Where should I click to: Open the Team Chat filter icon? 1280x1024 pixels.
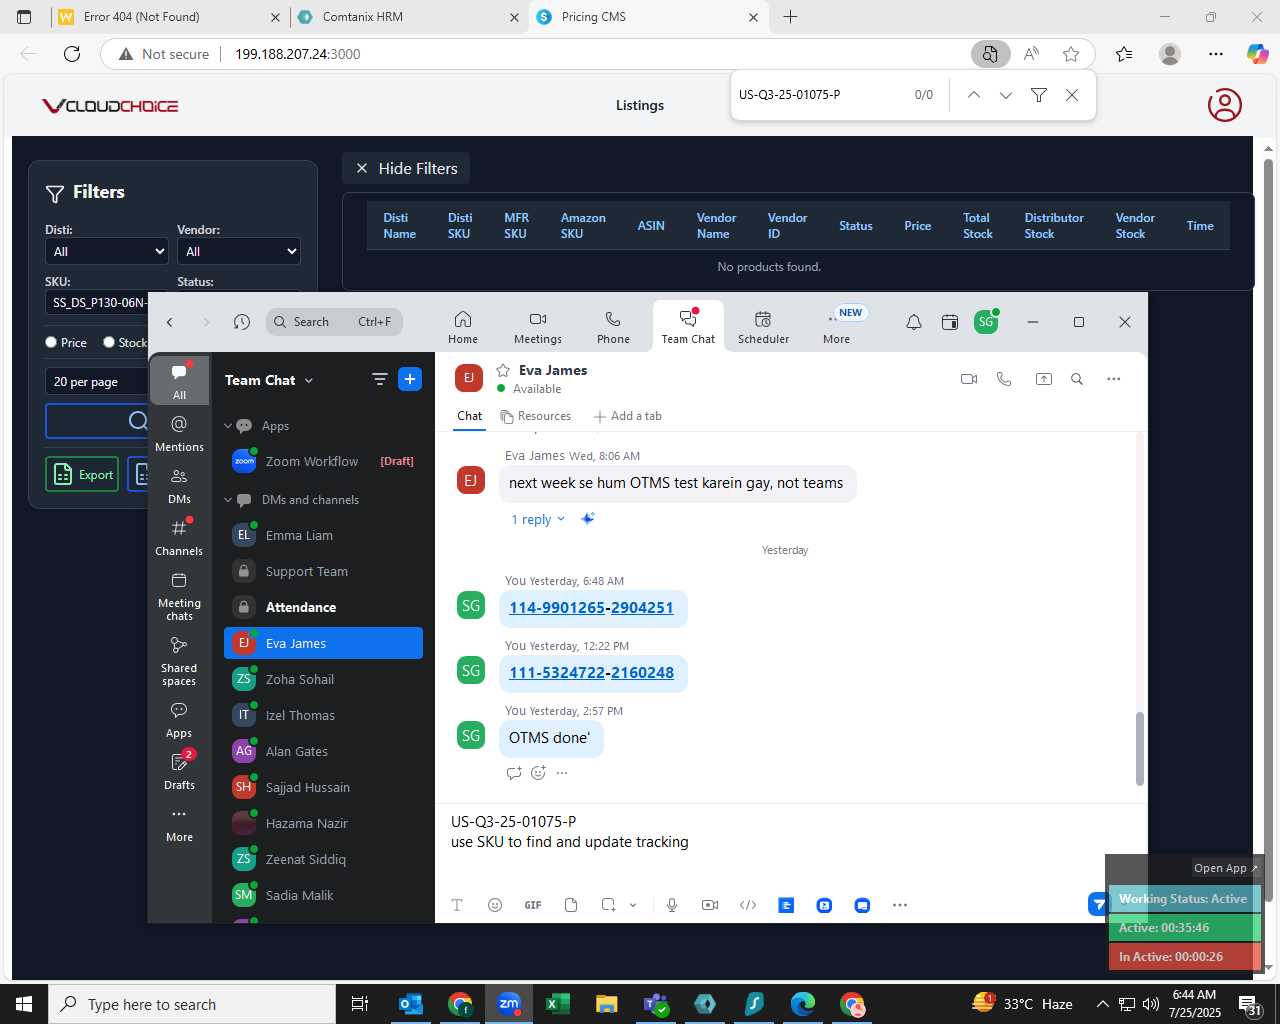380,379
